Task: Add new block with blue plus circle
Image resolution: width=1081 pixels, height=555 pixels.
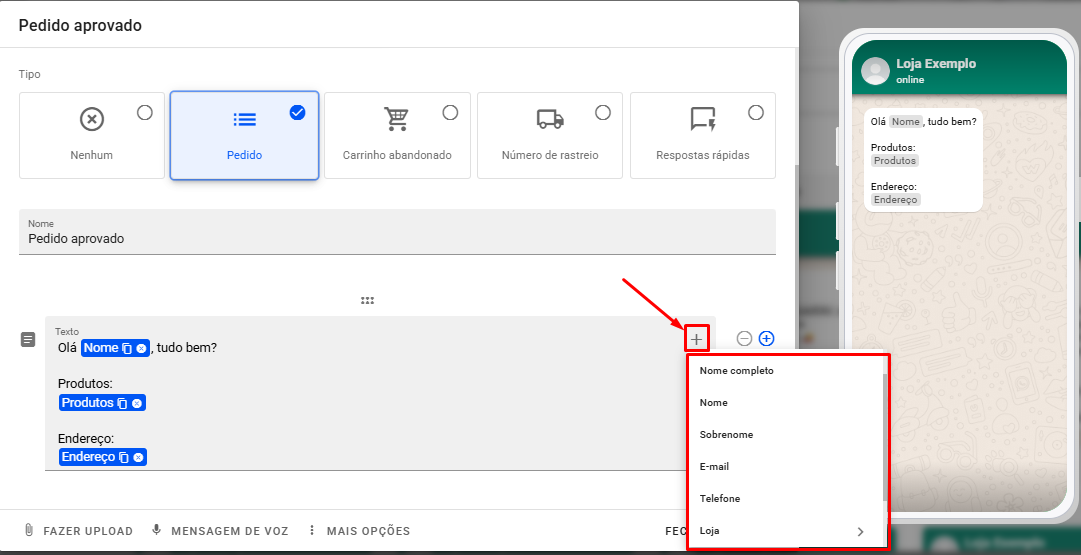Action: tap(766, 339)
